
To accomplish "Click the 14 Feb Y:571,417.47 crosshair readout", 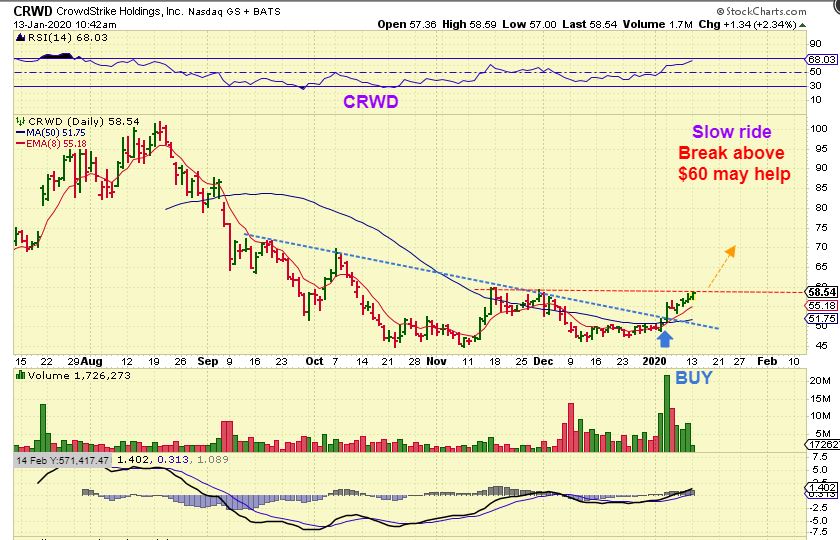I will [x=63, y=460].
